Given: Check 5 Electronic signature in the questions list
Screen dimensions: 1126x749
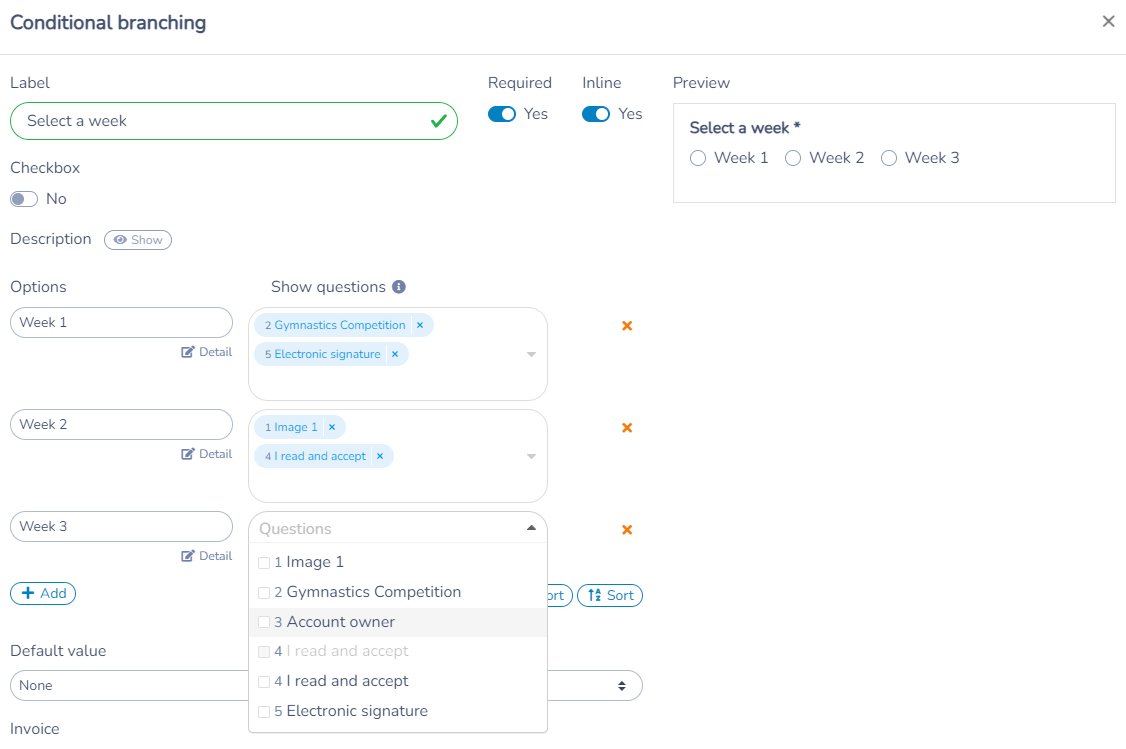Looking at the screenshot, I should (x=264, y=712).
